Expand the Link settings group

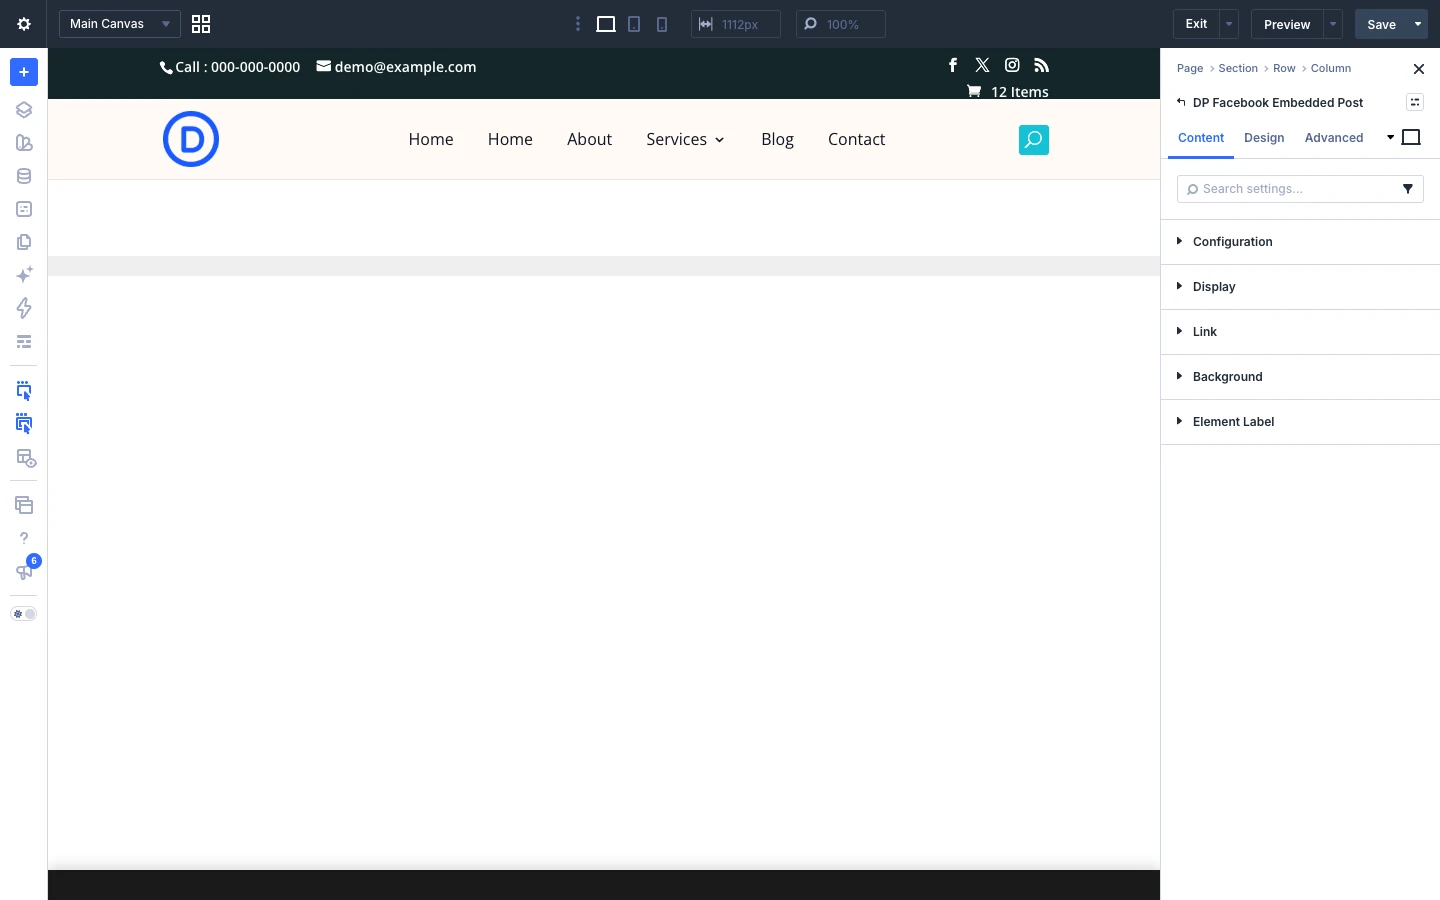(x=1300, y=332)
